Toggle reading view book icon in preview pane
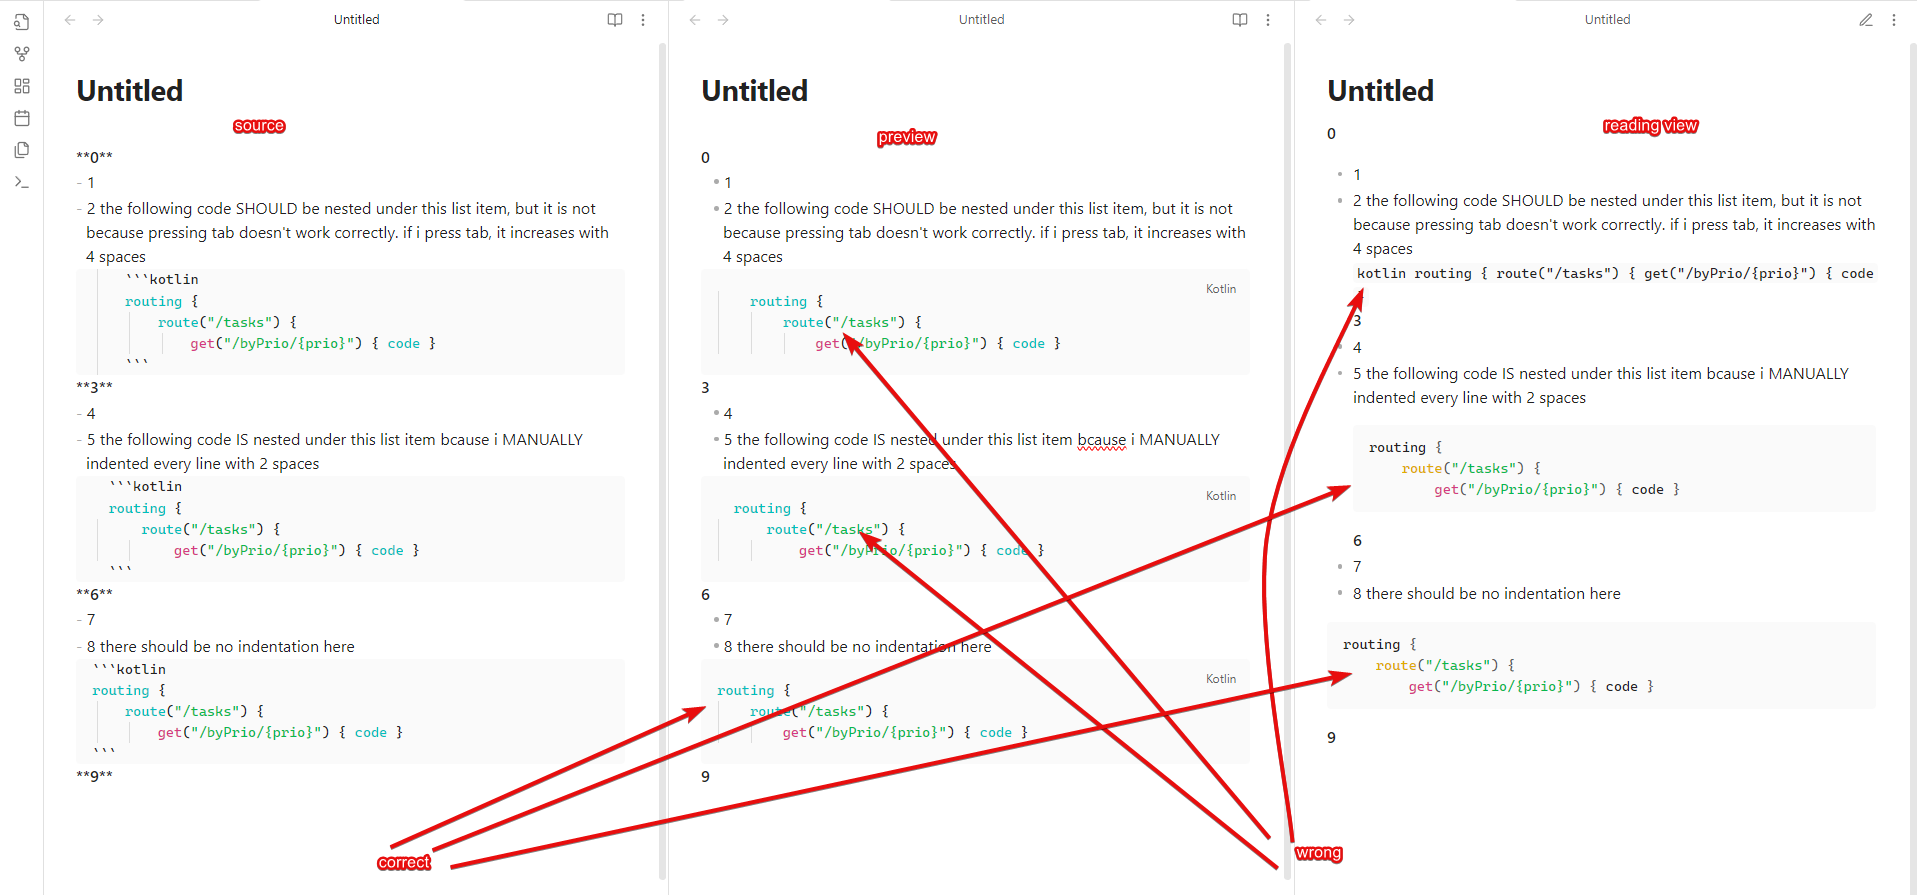Screen dimensions: 1917x895 click(1240, 19)
